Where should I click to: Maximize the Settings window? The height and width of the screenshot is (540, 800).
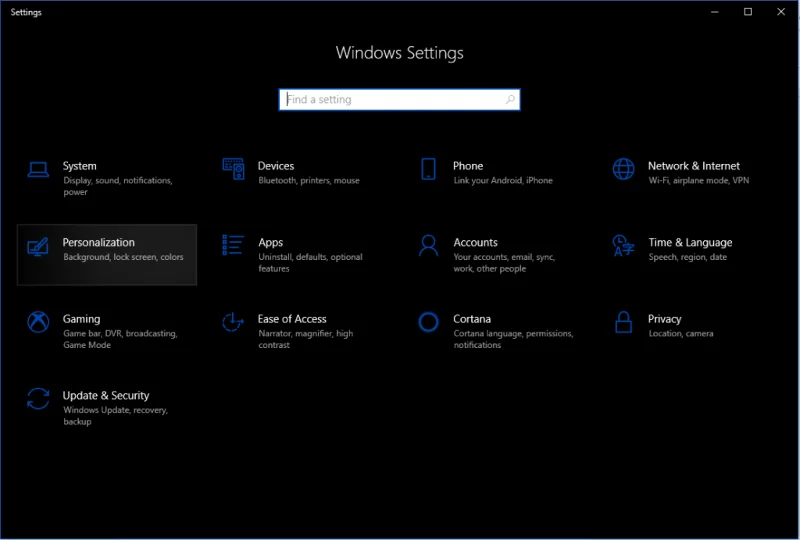(x=747, y=12)
